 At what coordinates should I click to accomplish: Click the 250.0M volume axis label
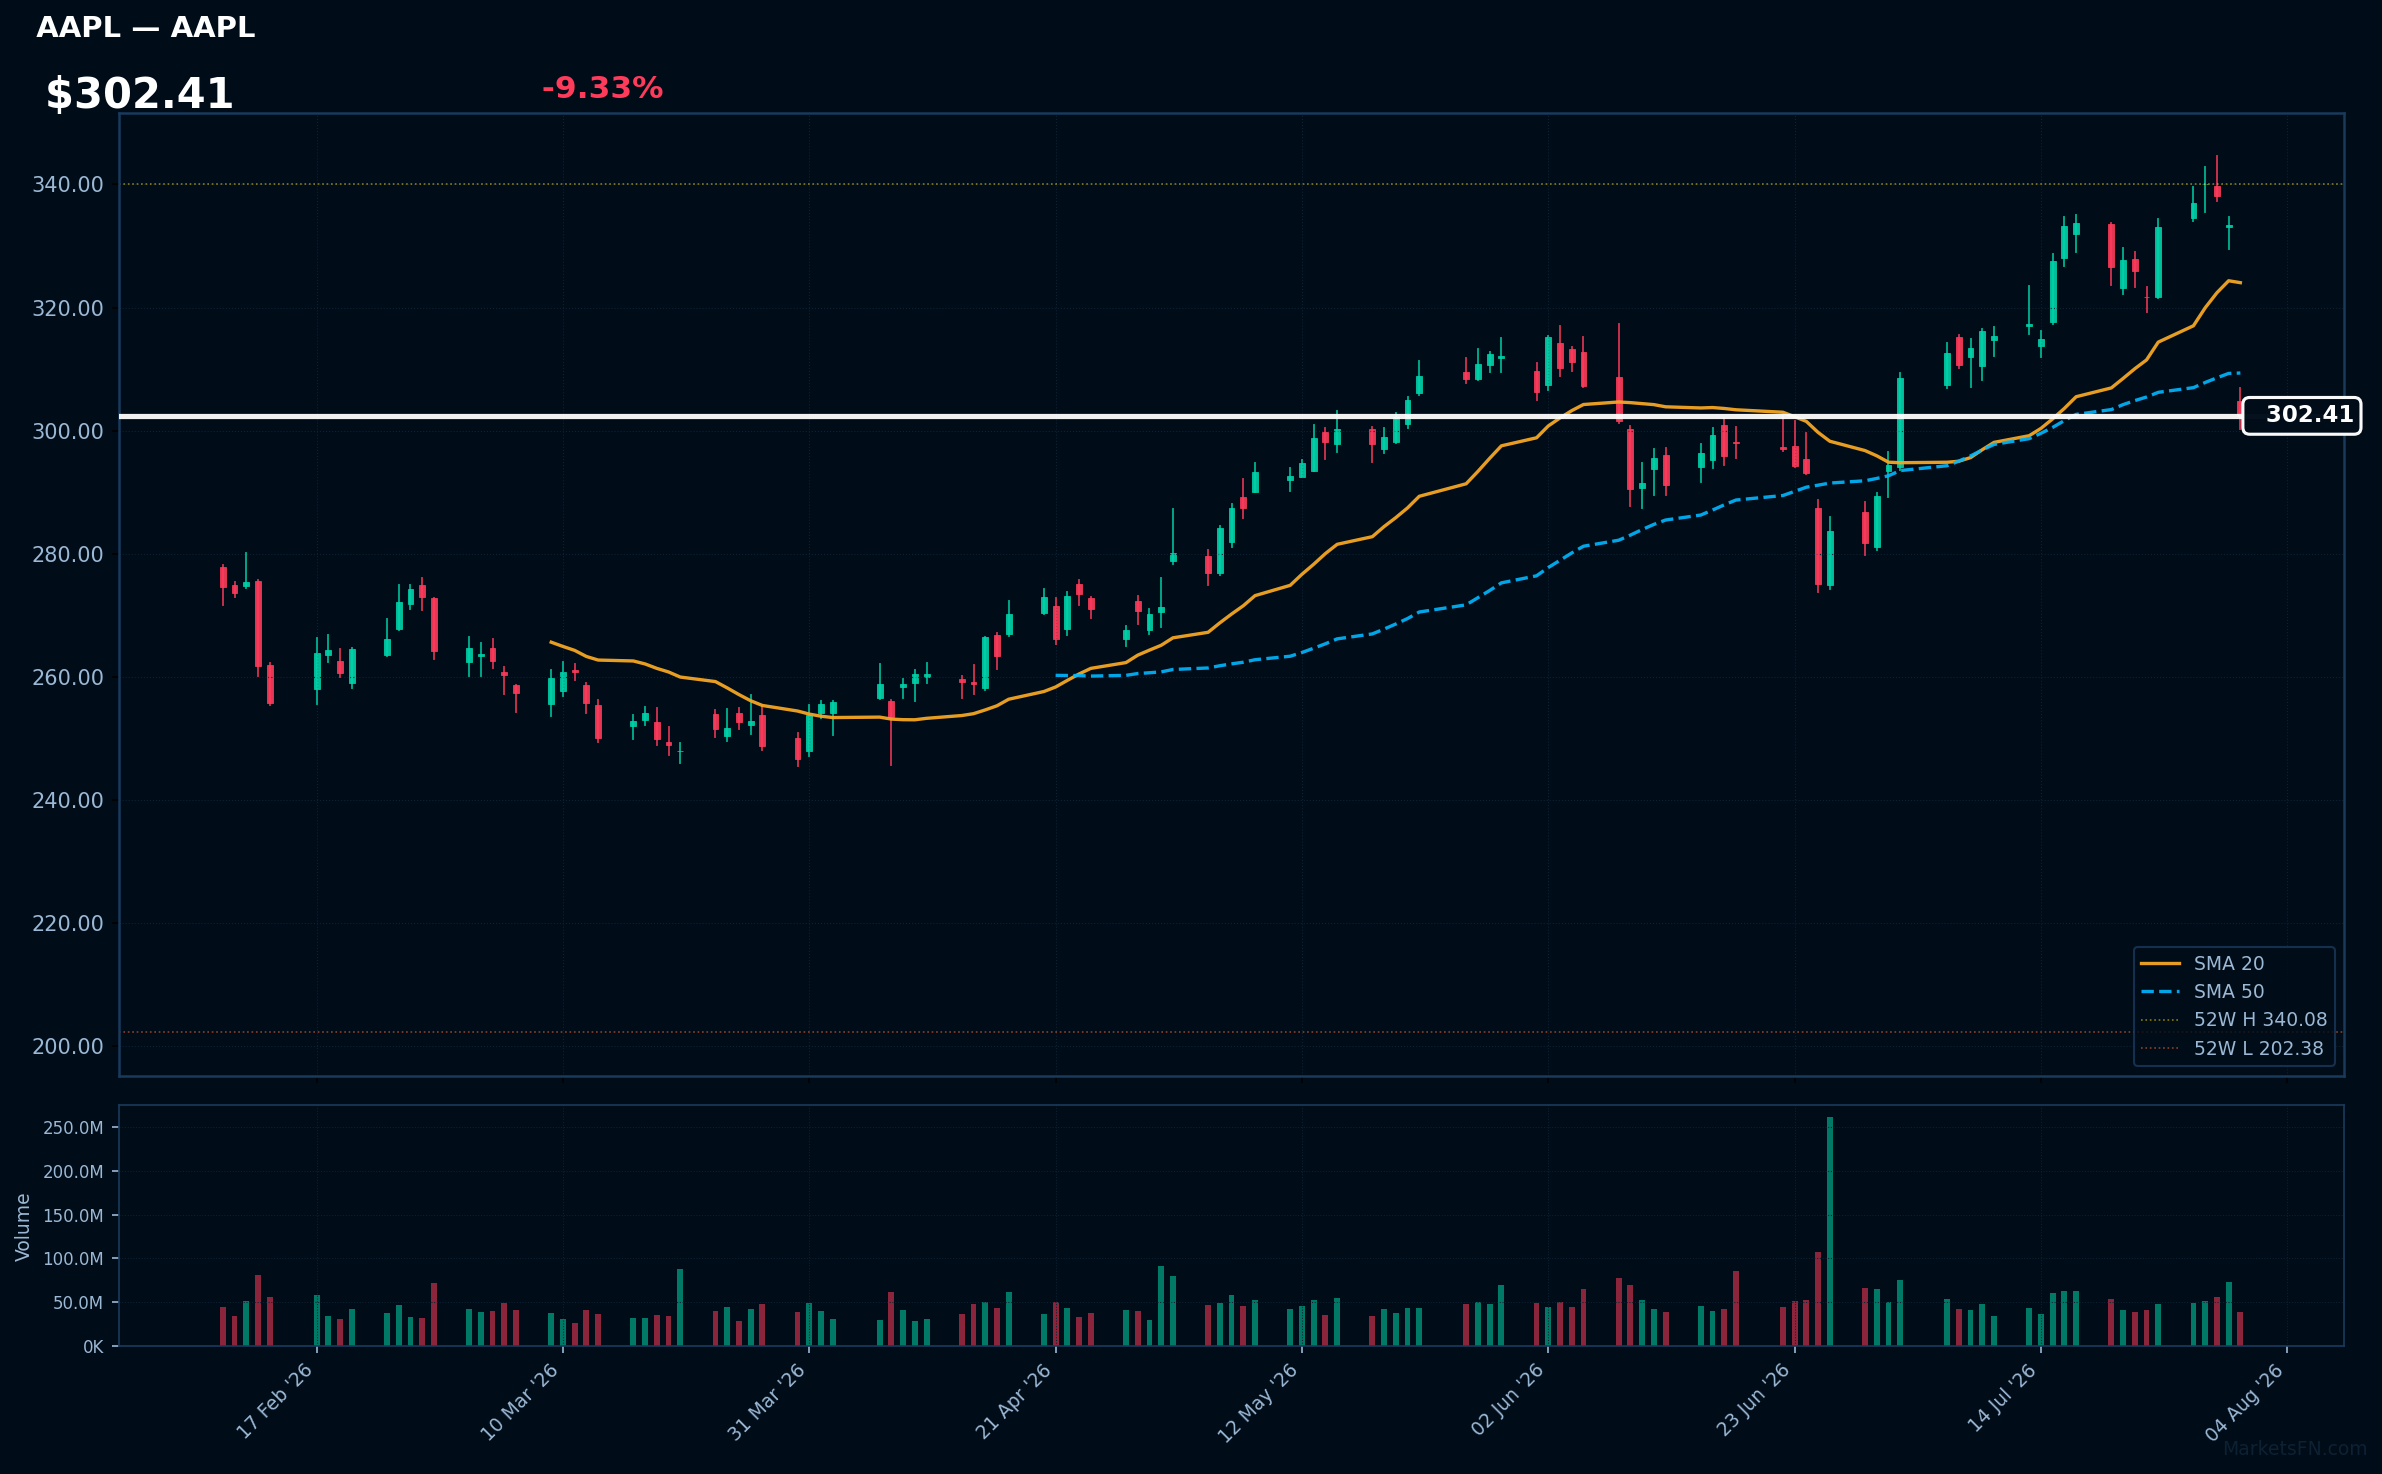click(73, 1128)
